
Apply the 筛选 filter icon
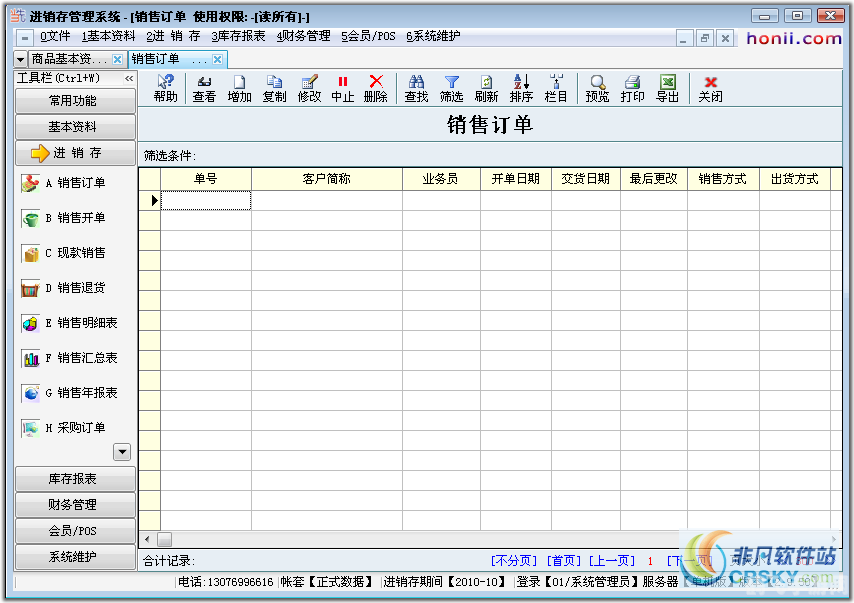[451, 86]
